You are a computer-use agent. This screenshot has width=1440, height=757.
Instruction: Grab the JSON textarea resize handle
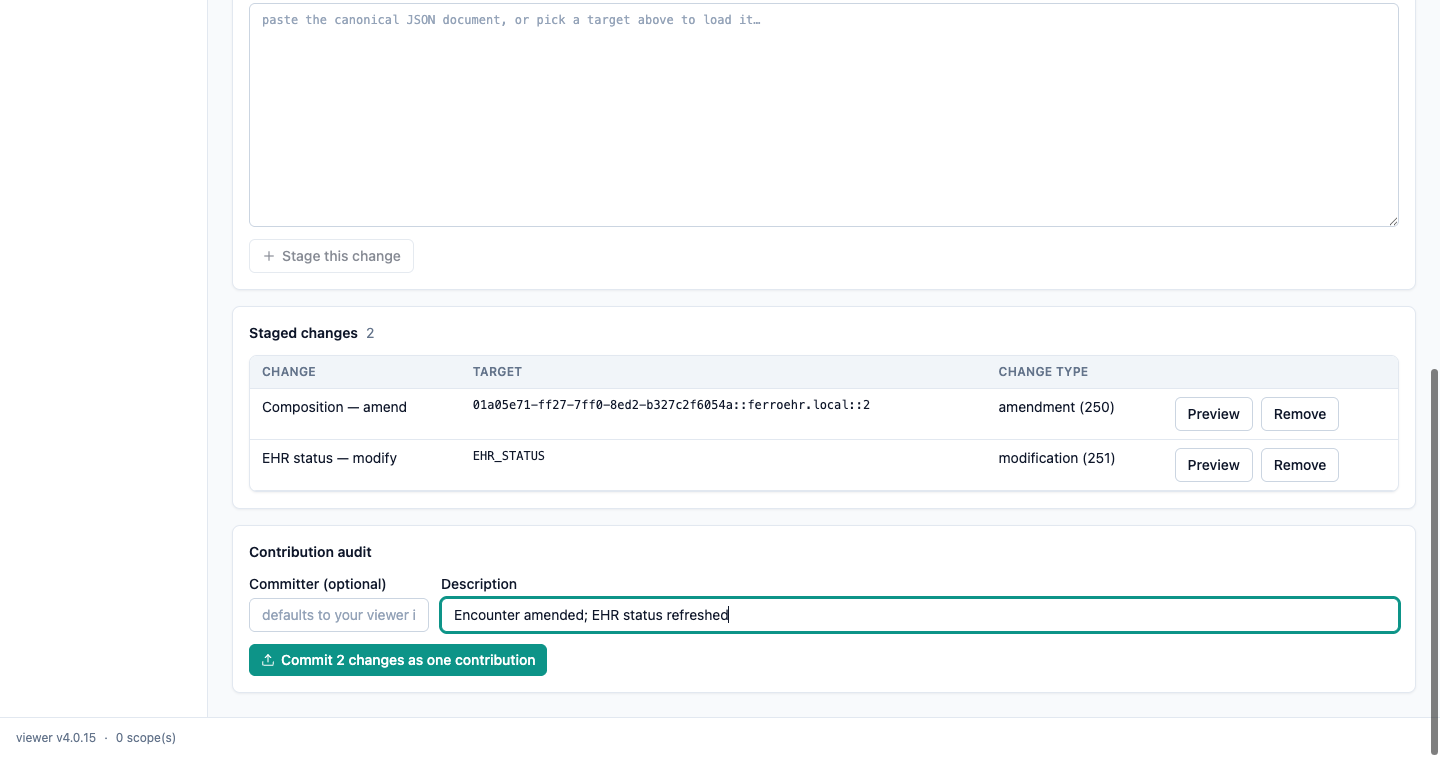coord(1391,219)
